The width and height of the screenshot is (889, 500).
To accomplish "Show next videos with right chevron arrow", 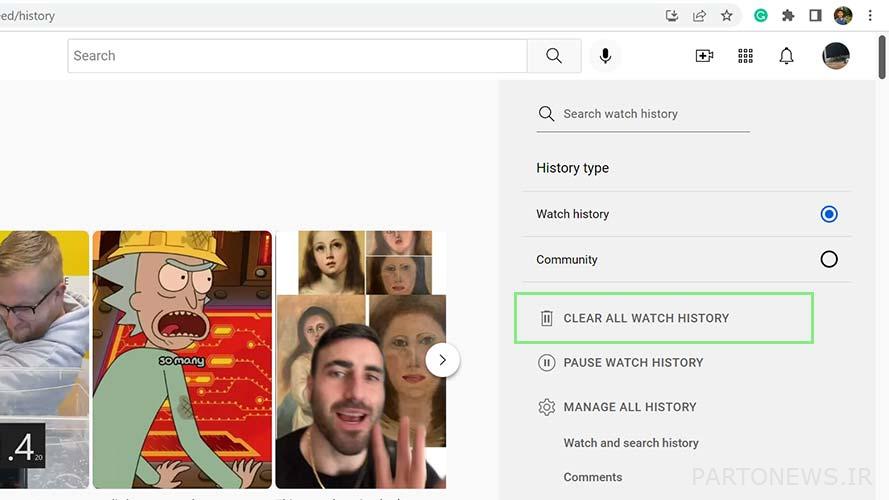I will click(x=442, y=360).
